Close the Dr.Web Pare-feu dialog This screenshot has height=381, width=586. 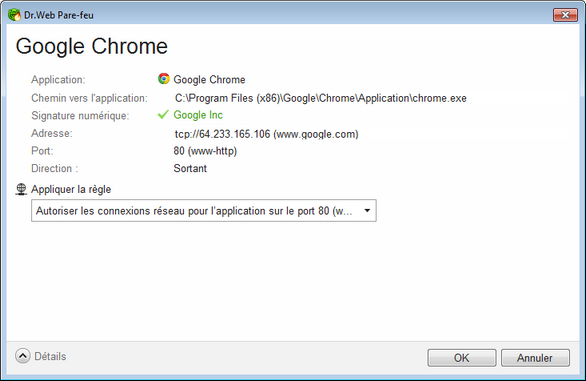pos(565,15)
